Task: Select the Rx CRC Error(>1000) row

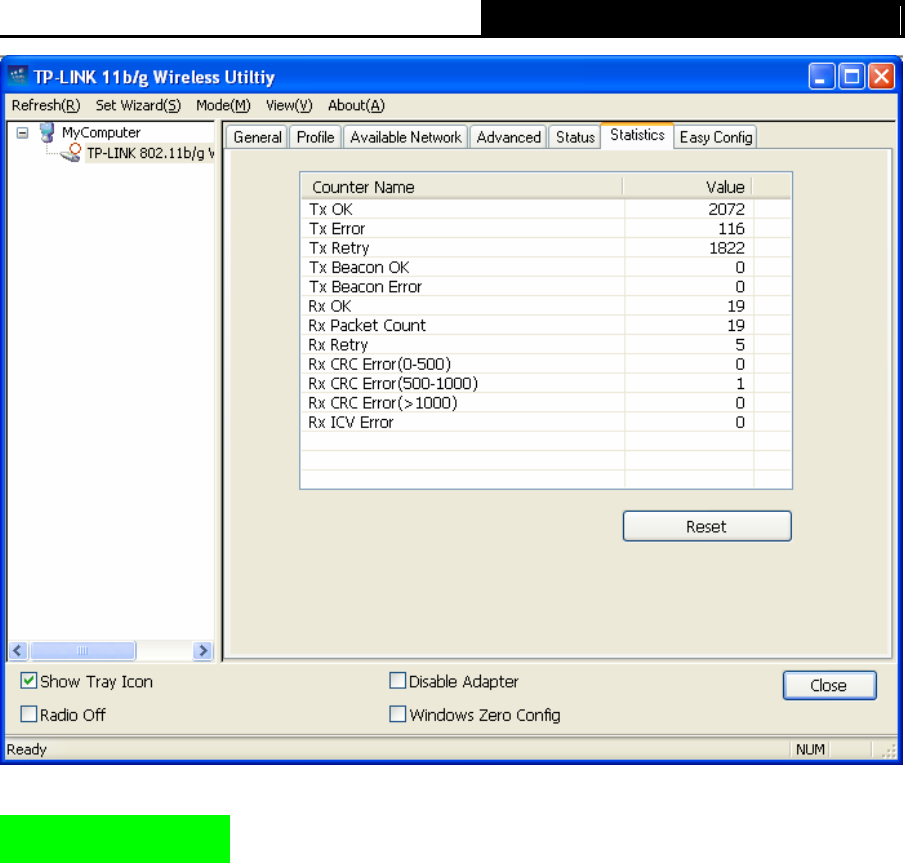Action: click(546, 403)
